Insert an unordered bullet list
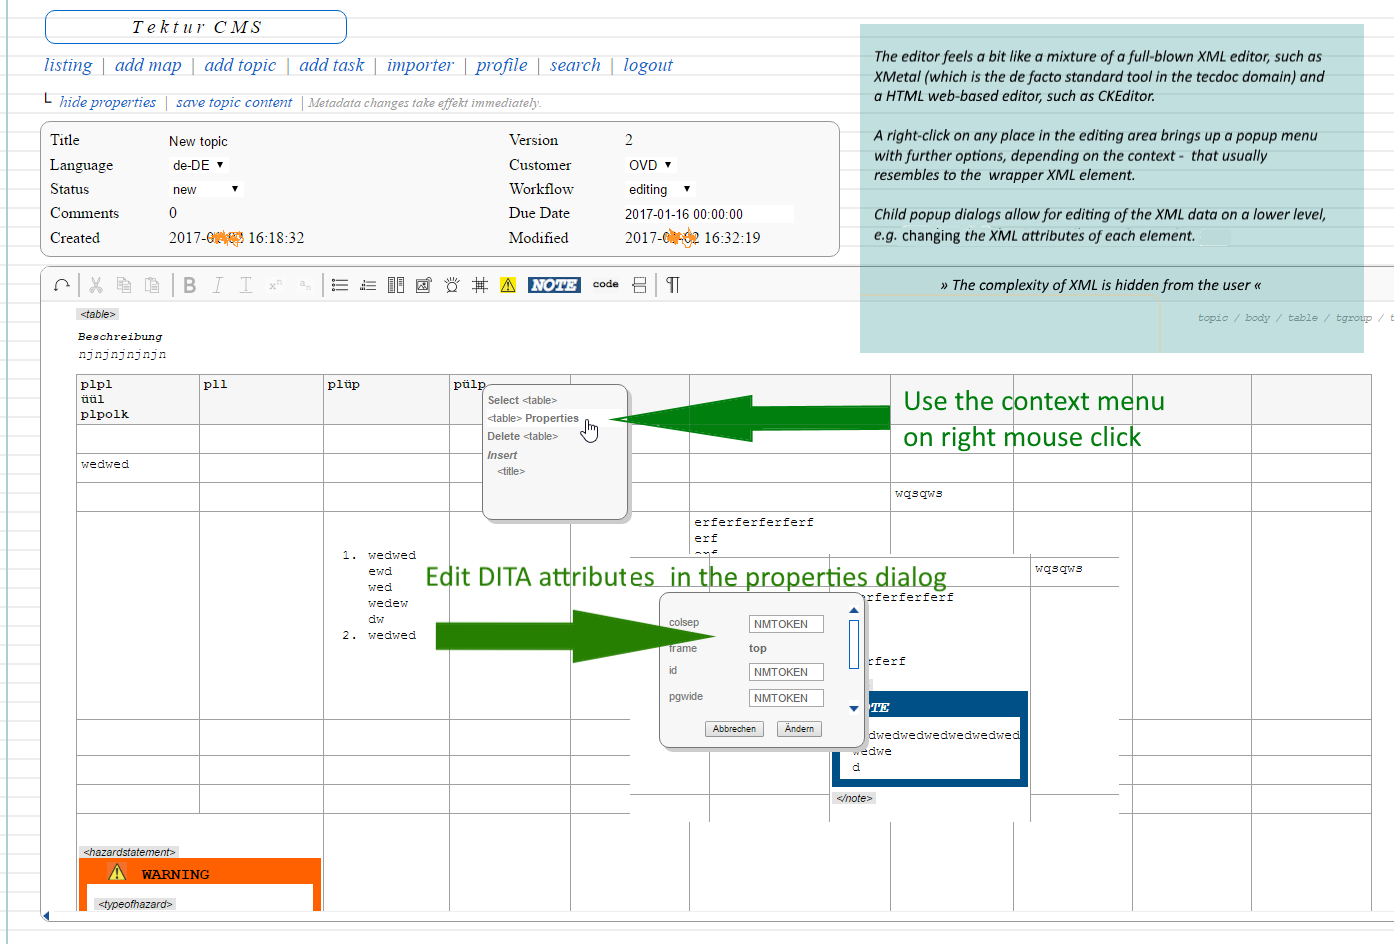 point(340,285)
